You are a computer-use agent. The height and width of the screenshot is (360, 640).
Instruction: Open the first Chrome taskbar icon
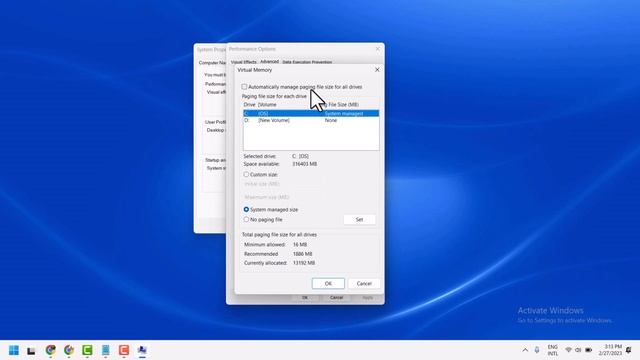pyautogui.click(x=51, y=350)
